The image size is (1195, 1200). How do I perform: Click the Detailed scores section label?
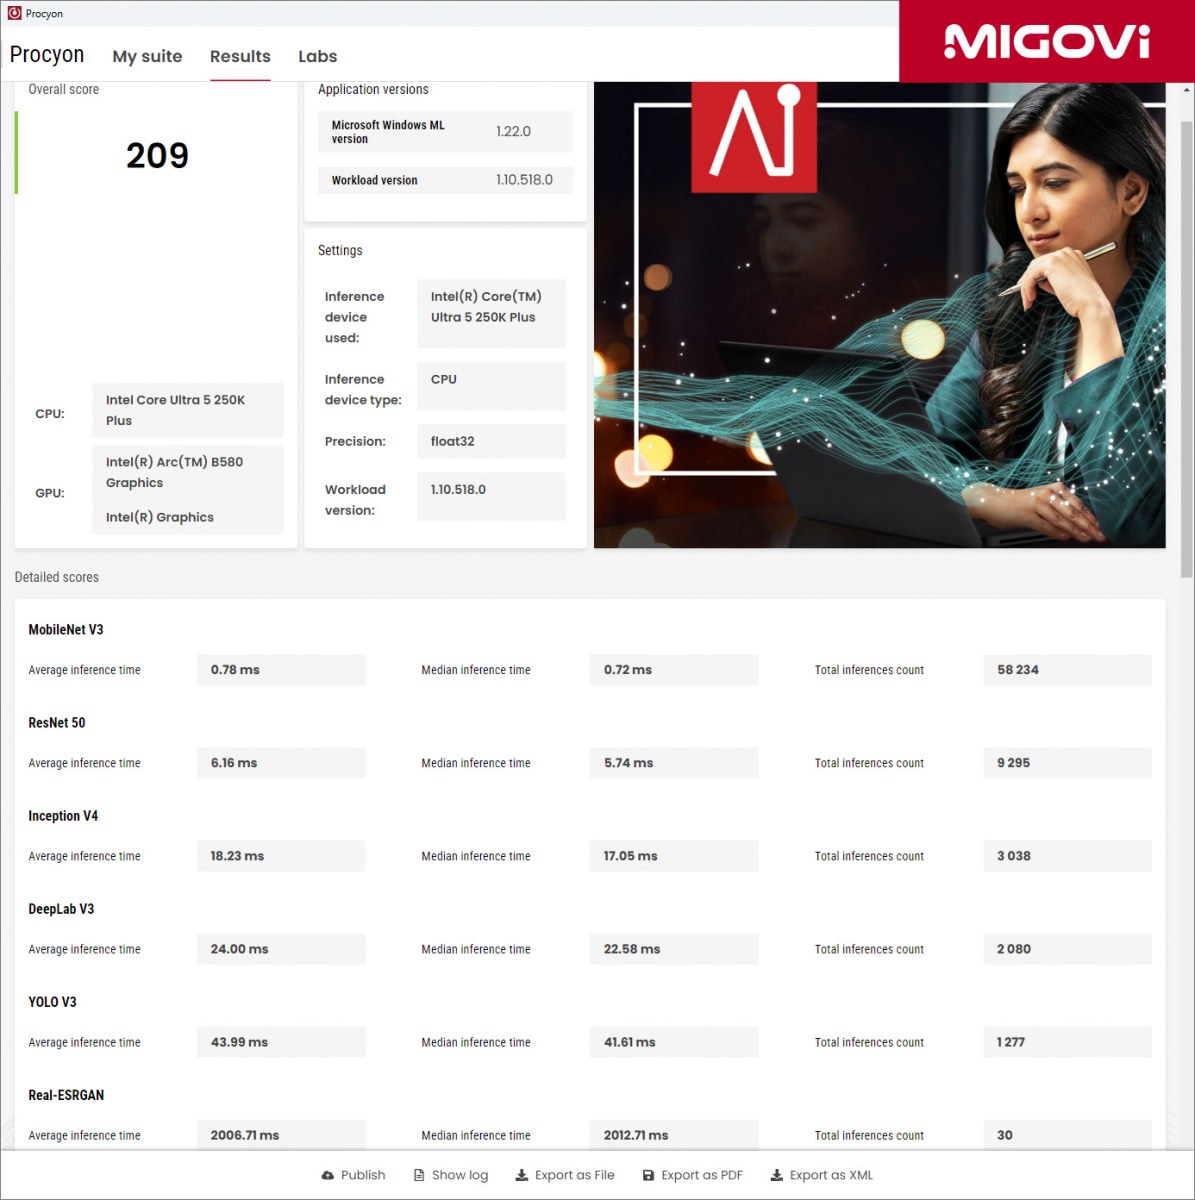57,577
